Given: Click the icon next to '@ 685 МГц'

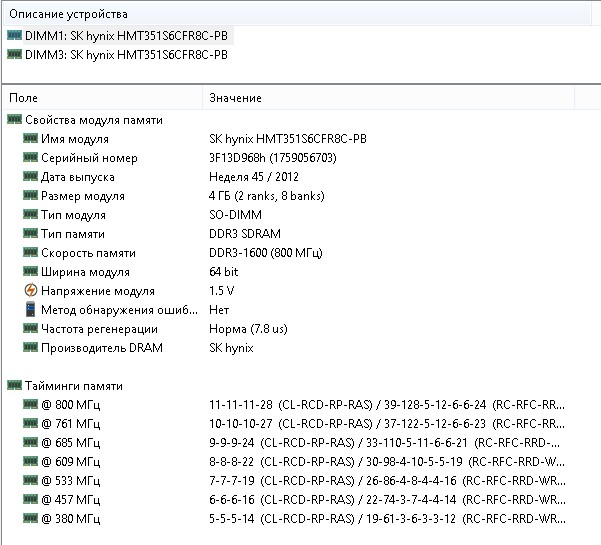Looking at the screenshot, I should click(x=30, y=442).
